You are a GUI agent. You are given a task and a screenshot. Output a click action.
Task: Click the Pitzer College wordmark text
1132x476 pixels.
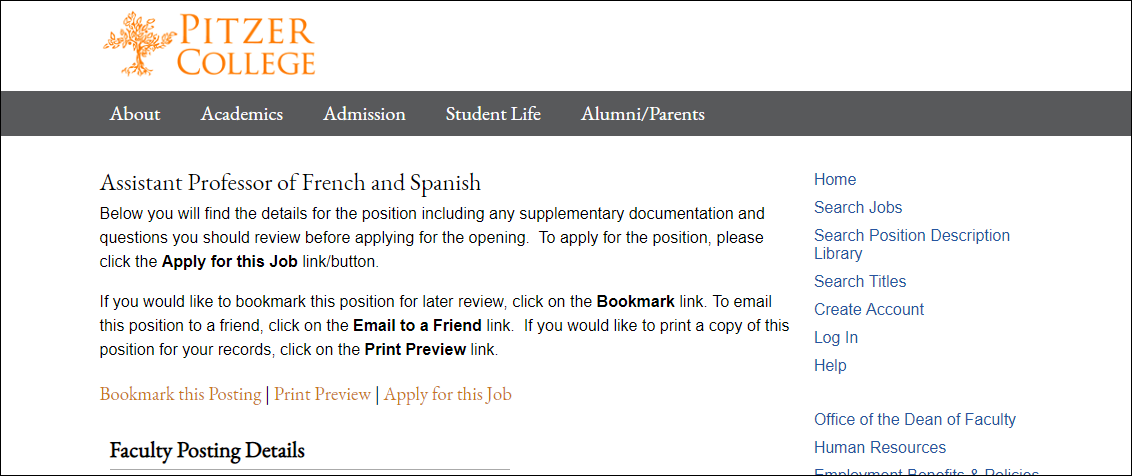247,45
